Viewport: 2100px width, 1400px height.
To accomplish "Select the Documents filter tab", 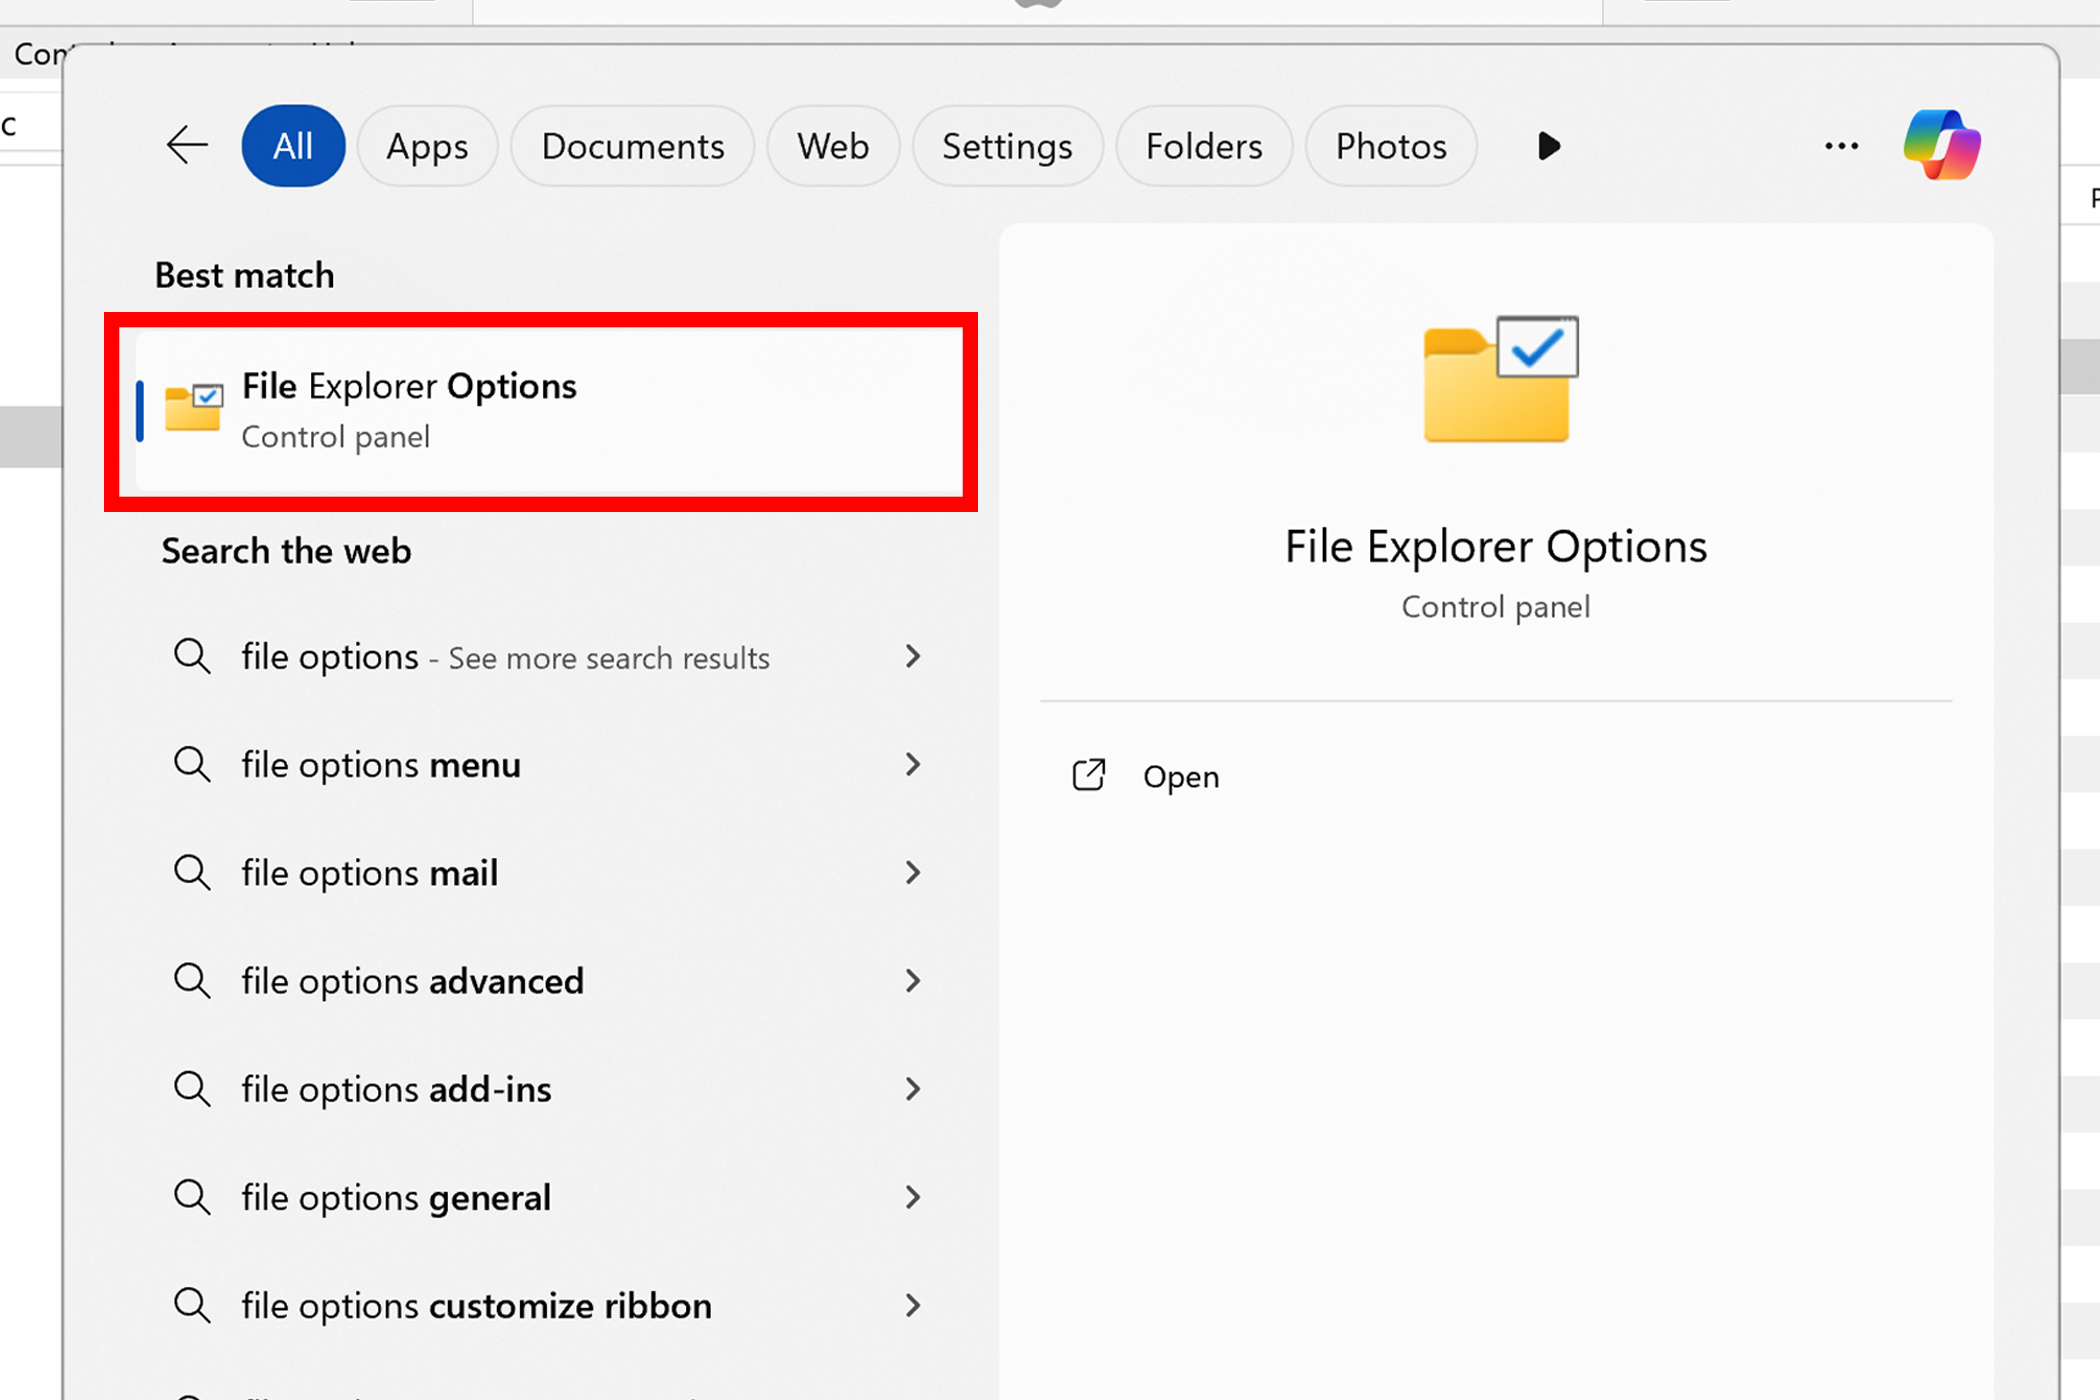I will coord(633,145).
